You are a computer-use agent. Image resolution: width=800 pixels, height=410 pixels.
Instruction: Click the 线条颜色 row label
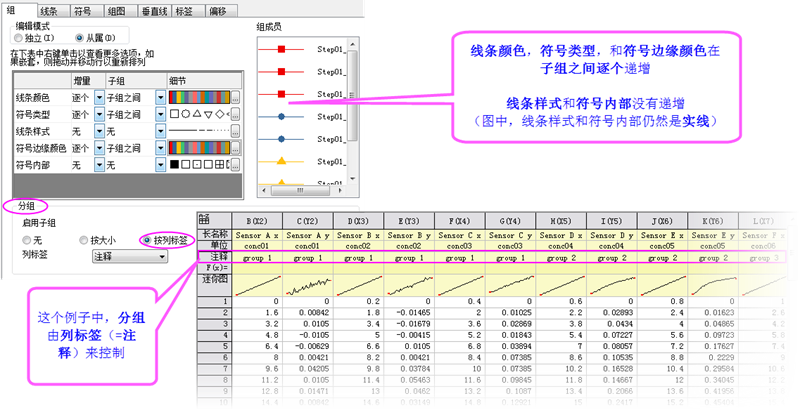(x=33, y=98)
